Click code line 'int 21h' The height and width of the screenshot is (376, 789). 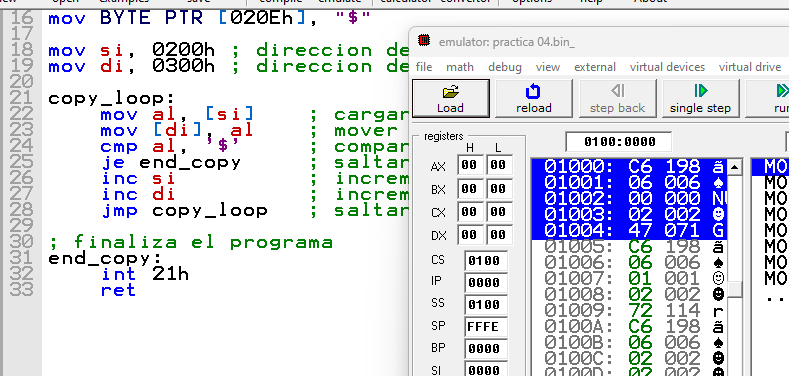144,275
